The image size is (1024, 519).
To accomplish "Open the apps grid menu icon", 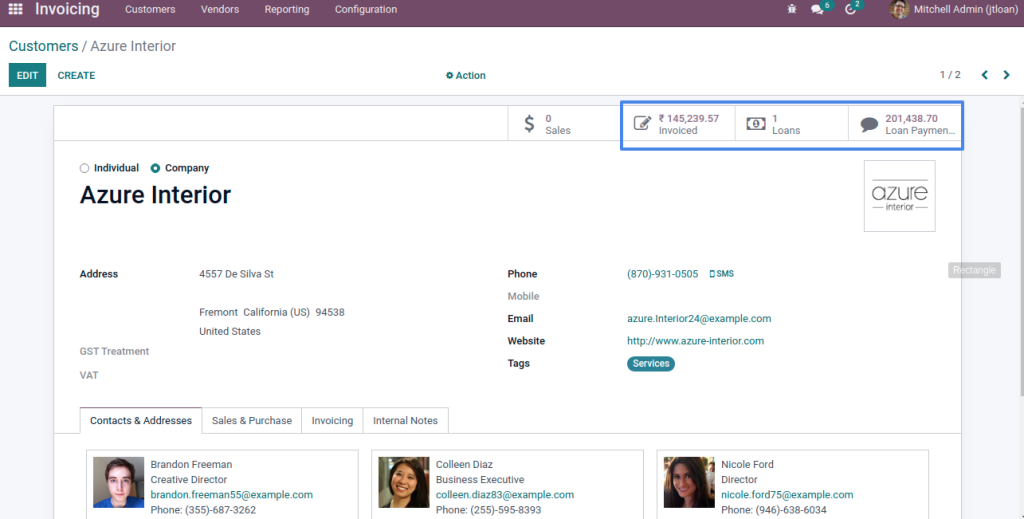I will [x=16, y=9].
